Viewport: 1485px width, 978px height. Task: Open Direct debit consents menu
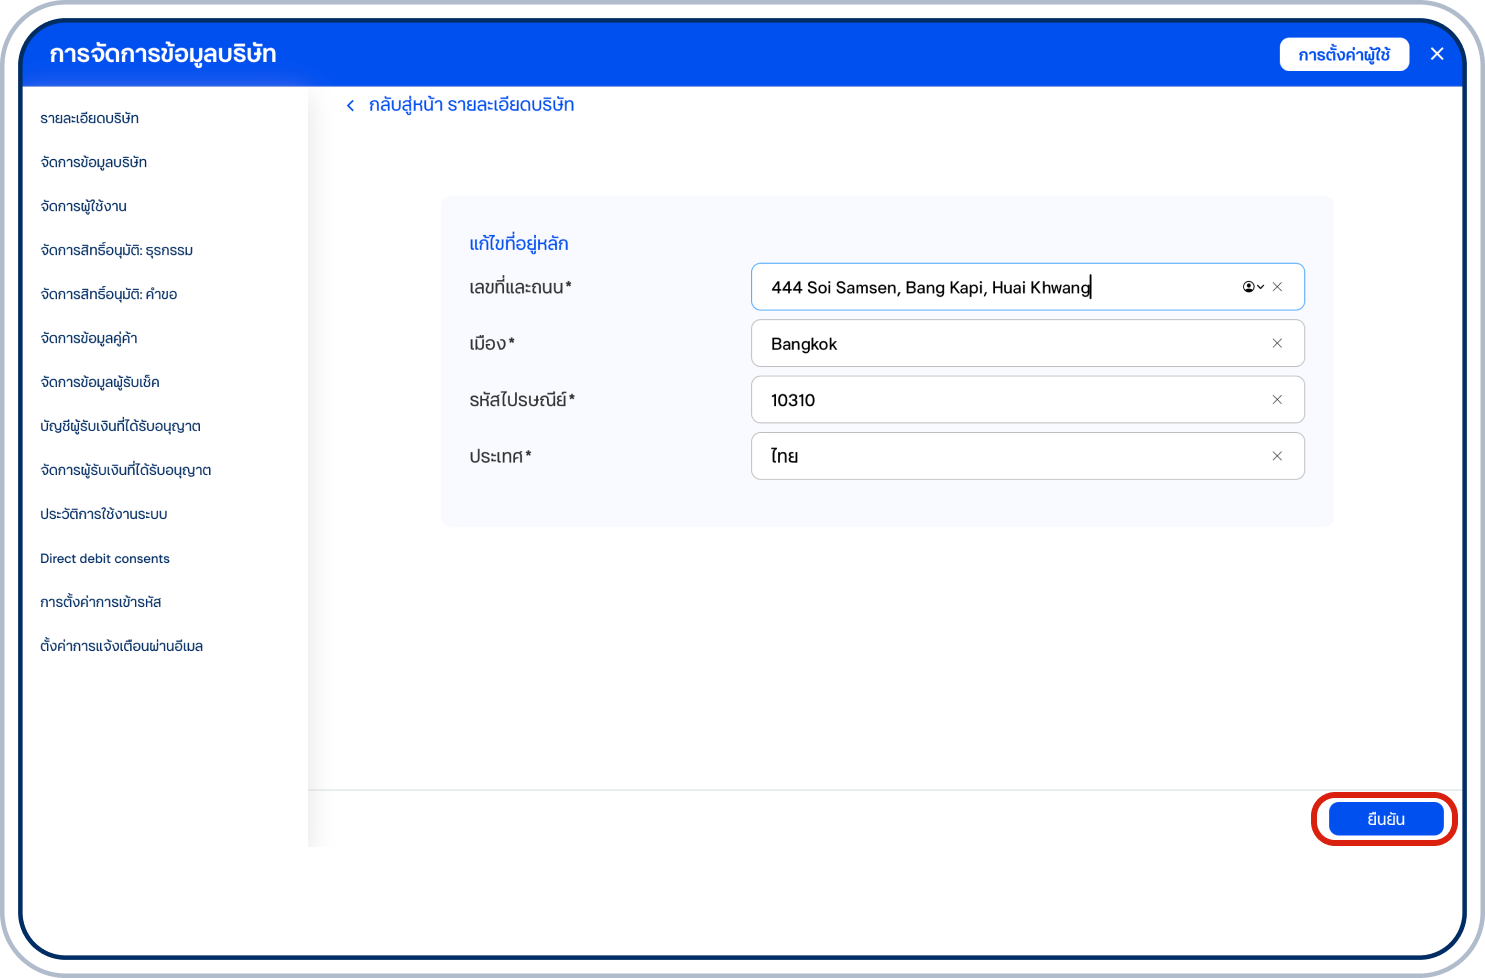tap(105, 558)
